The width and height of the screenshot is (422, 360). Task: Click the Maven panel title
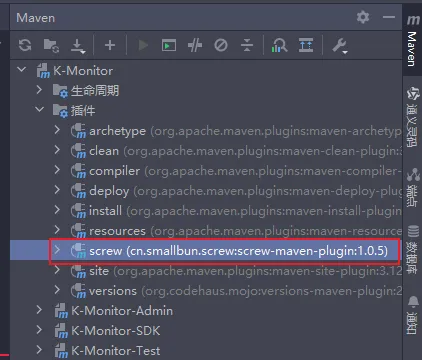pos(36,18)
